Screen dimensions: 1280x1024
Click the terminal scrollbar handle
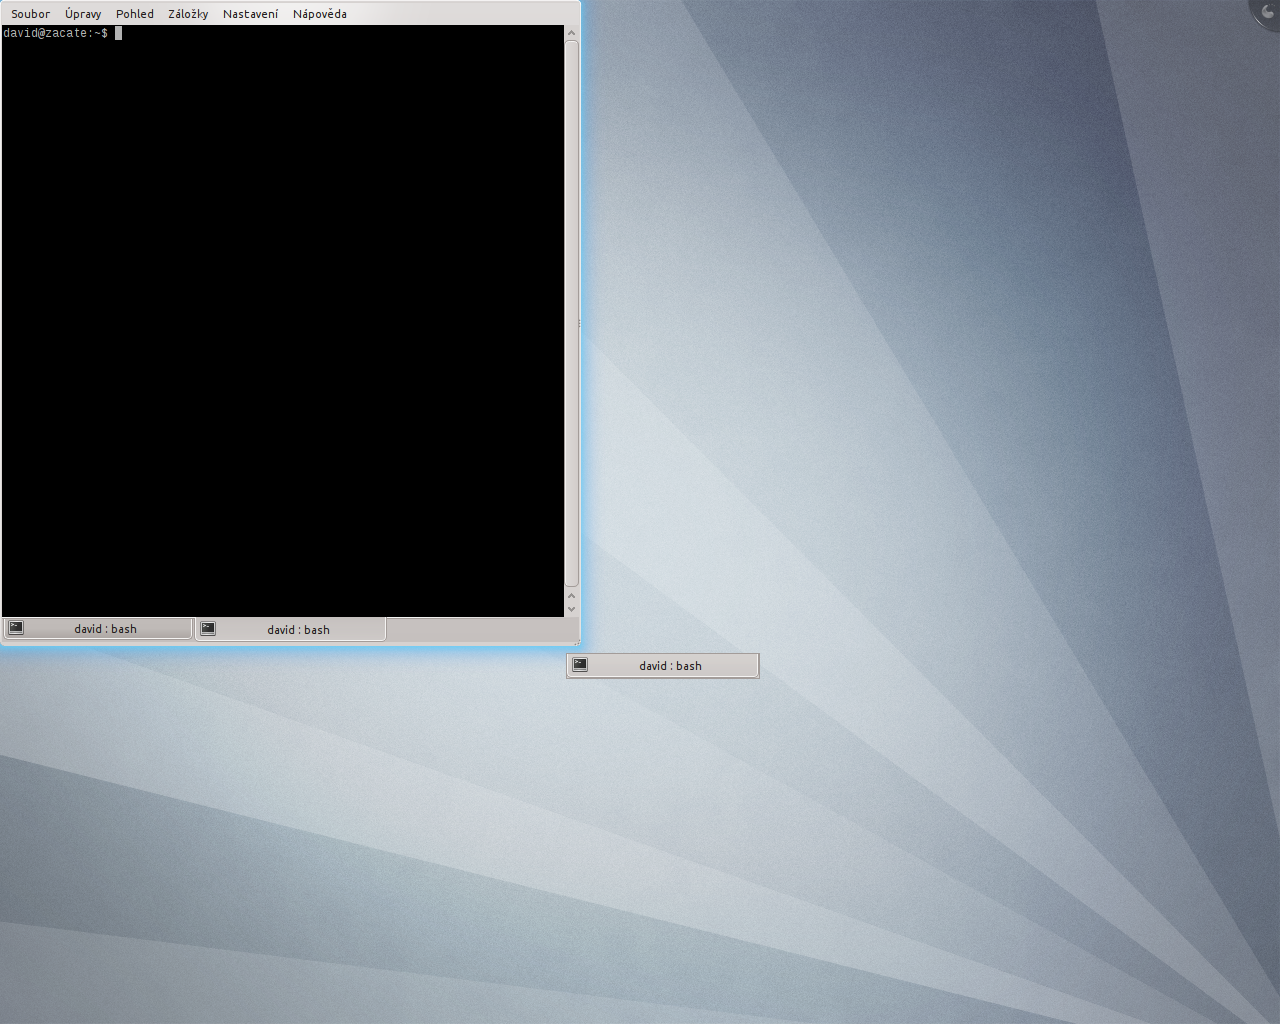[572, 314]
